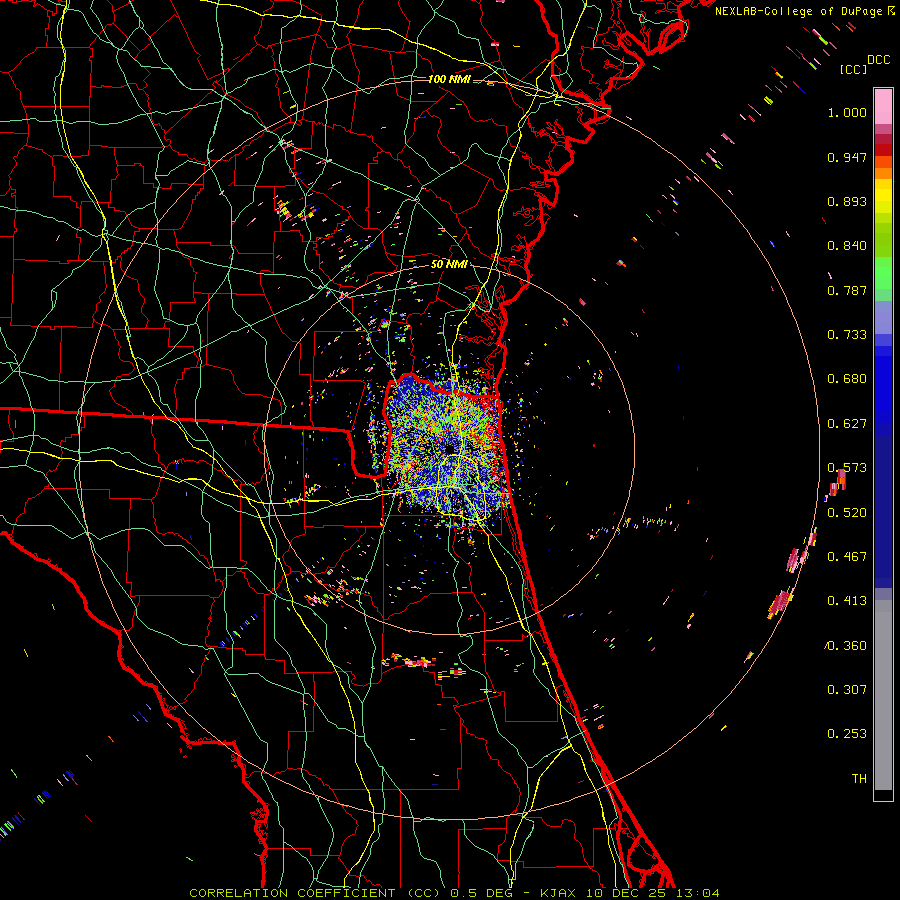Click the 0.627 legend value

[847, 424]
